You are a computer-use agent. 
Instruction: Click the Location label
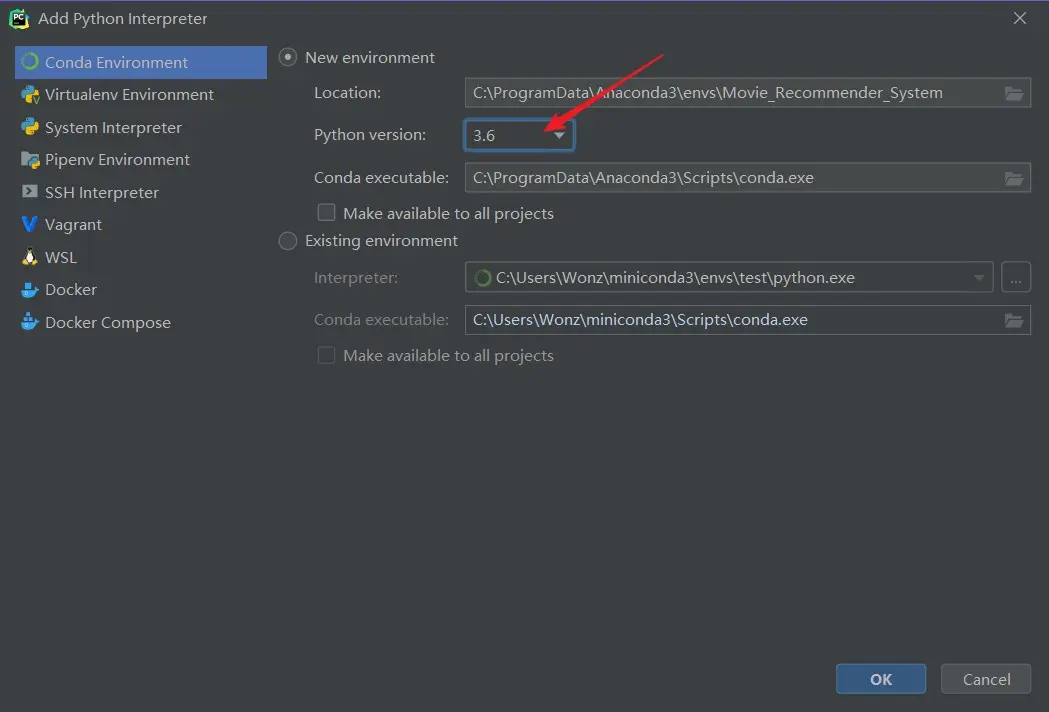[x=347, y=92]
